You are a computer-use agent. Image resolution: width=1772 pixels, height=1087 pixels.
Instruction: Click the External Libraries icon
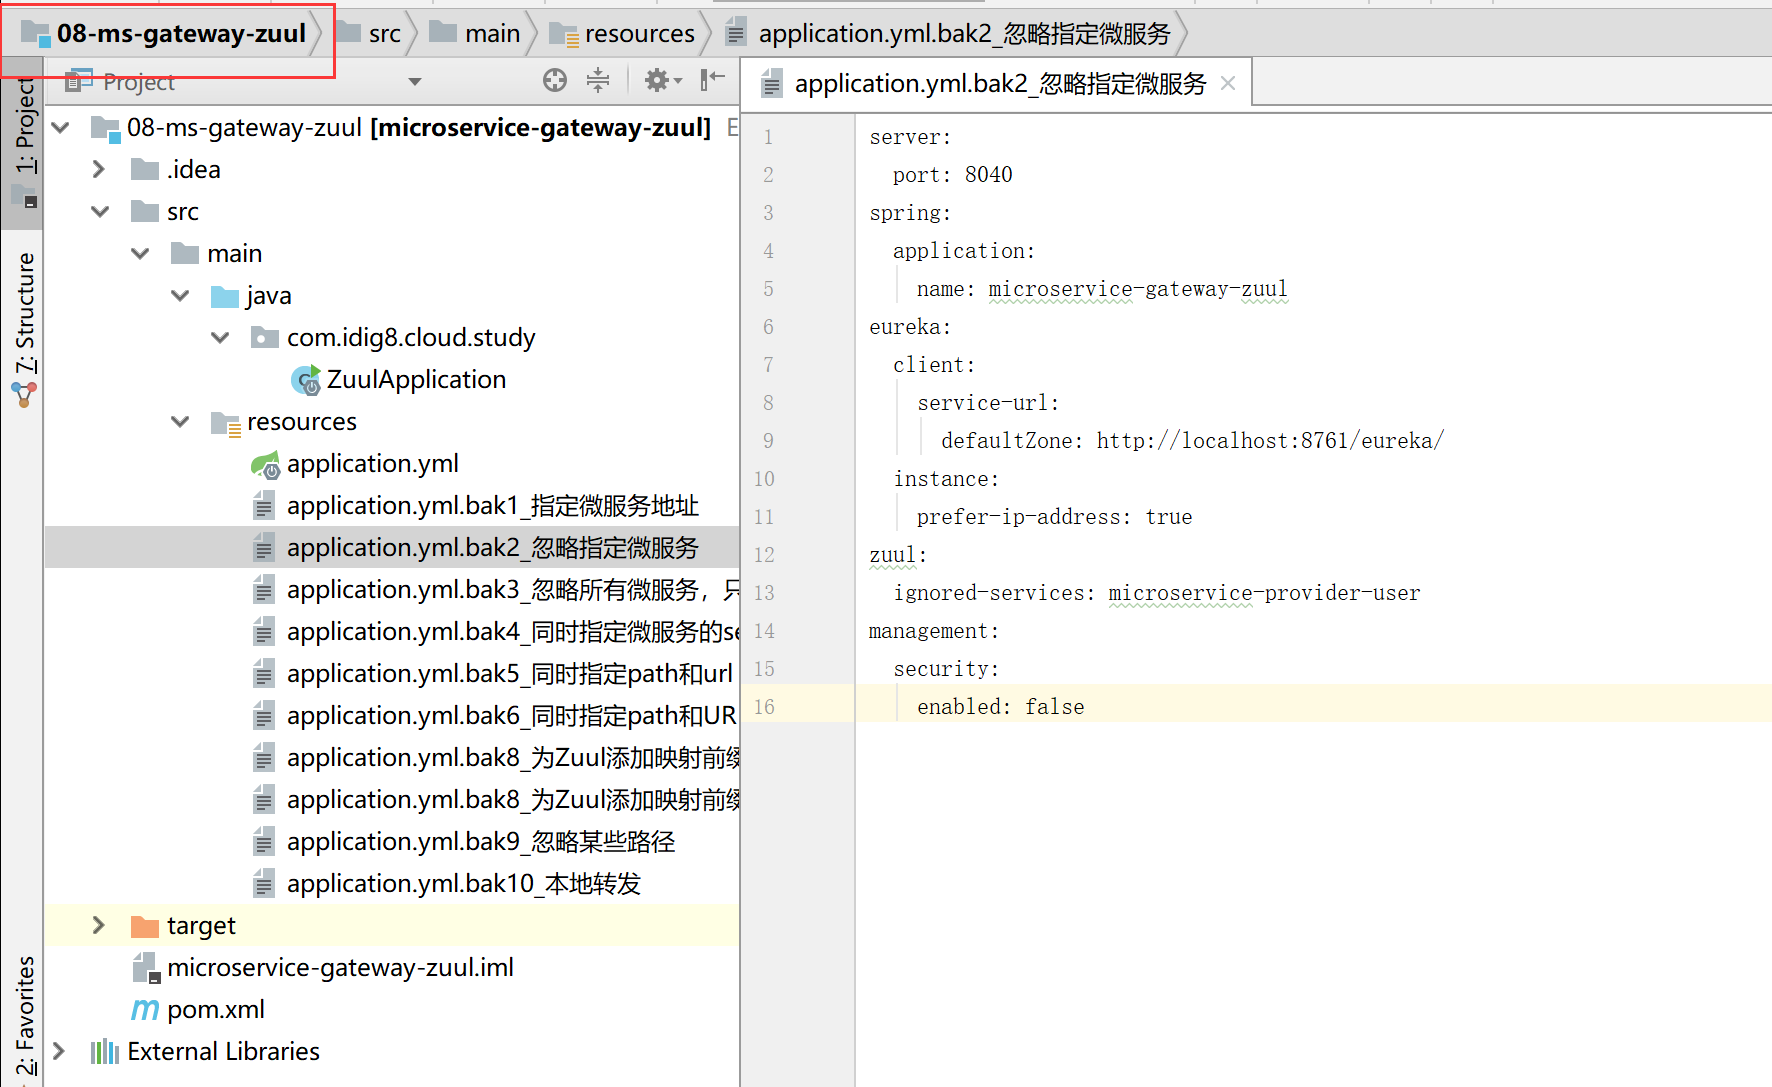pyautogui.click(x=105, y=1052)
